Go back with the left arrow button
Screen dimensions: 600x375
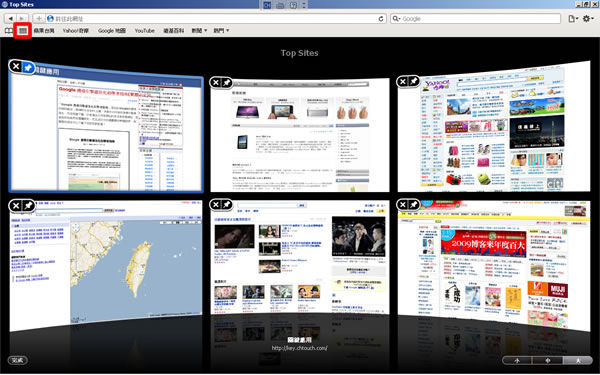[10, 18]
